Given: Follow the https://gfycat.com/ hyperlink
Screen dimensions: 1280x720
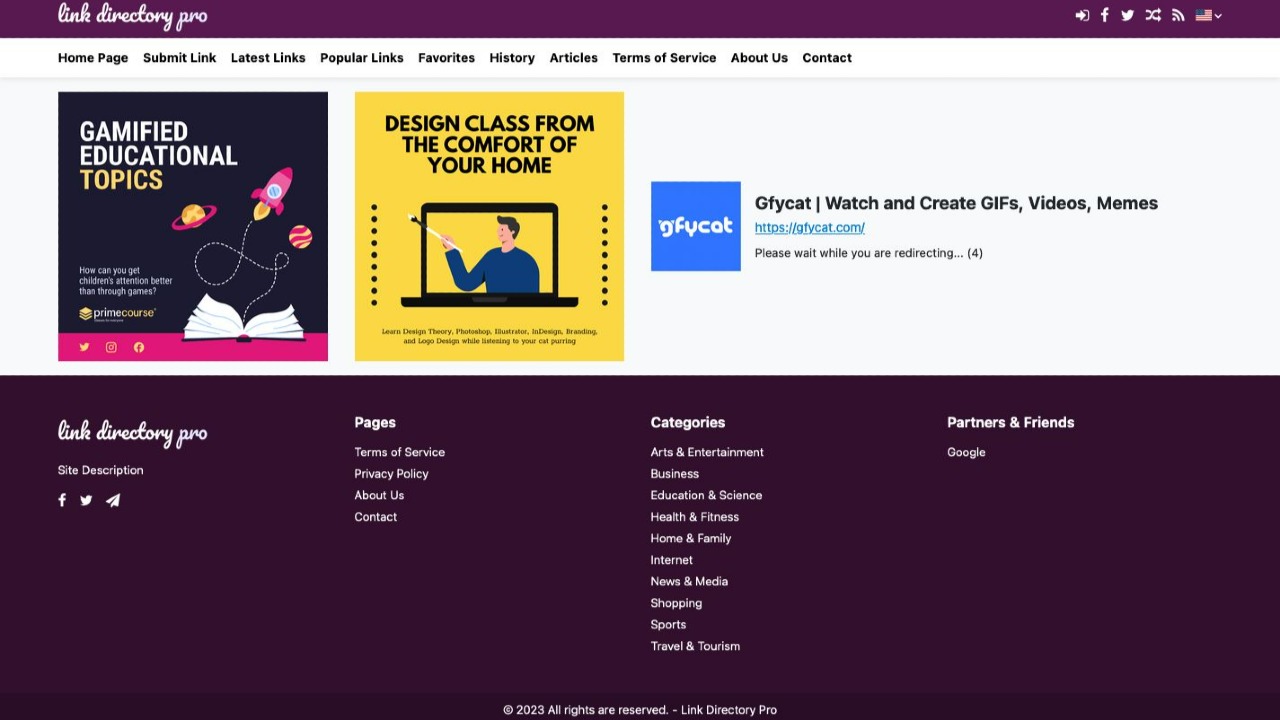Looking at the screenshot, I should click(x=809, y=227).
